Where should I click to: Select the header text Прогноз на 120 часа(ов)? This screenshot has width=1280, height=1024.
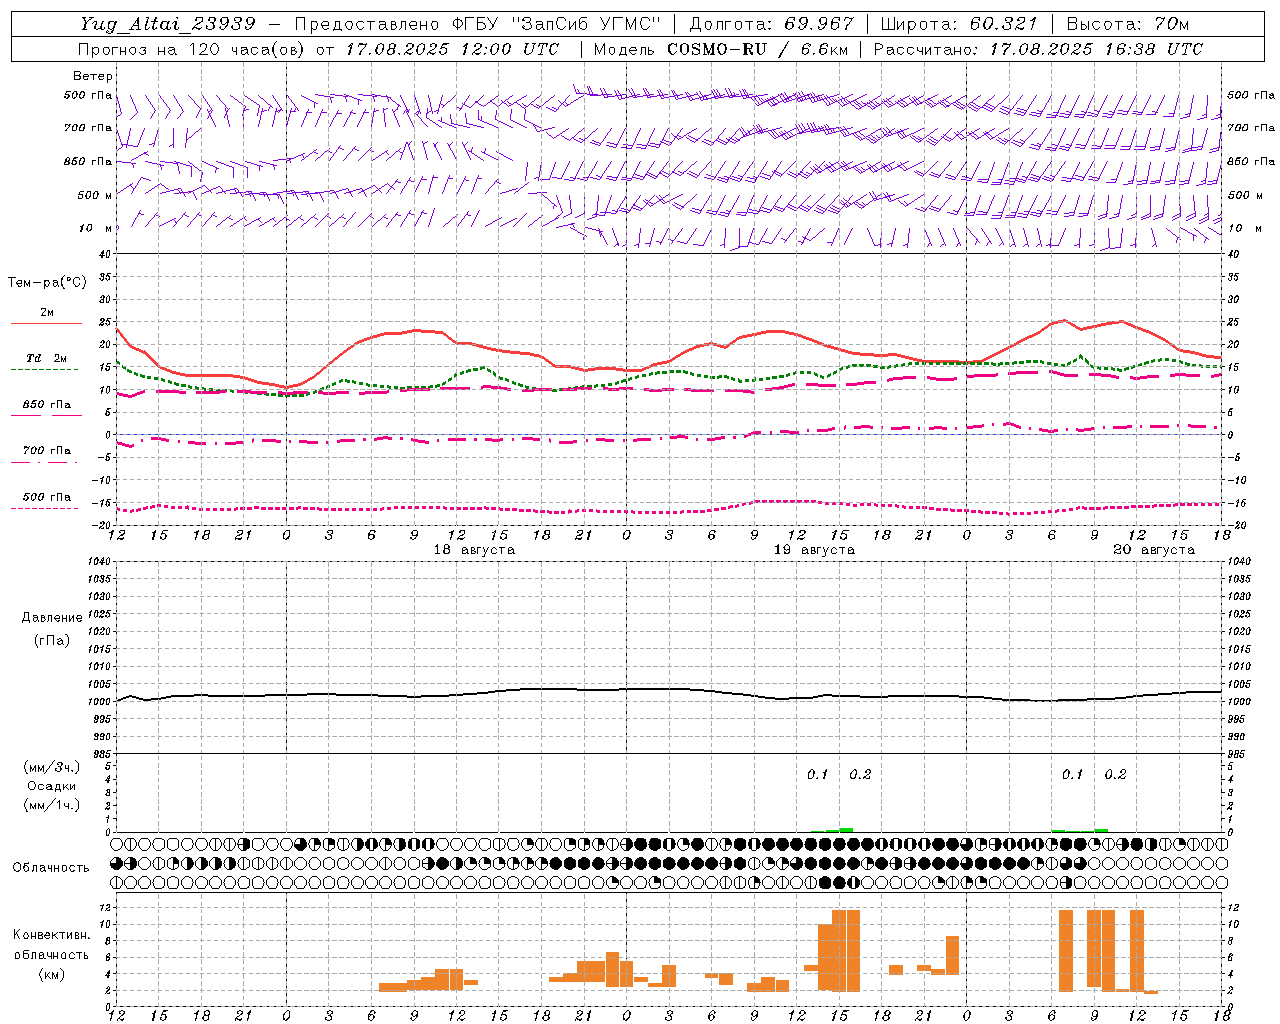pos(191,49)
